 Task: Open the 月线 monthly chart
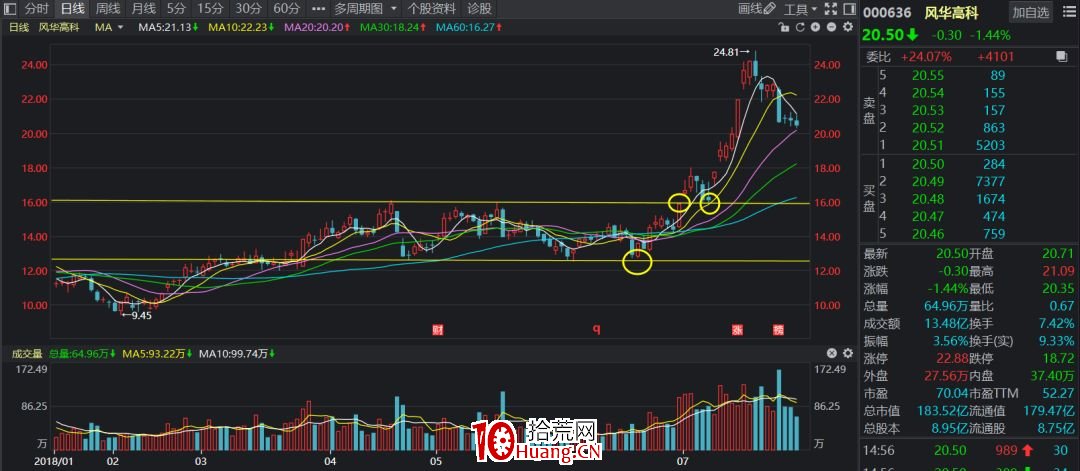[143, 9]
